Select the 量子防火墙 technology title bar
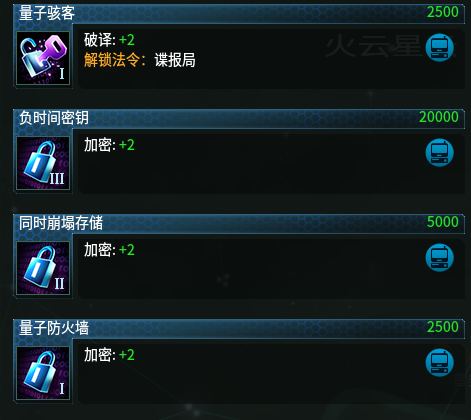Viewport: 471px width, 420px height. click(x=239, y=328)
